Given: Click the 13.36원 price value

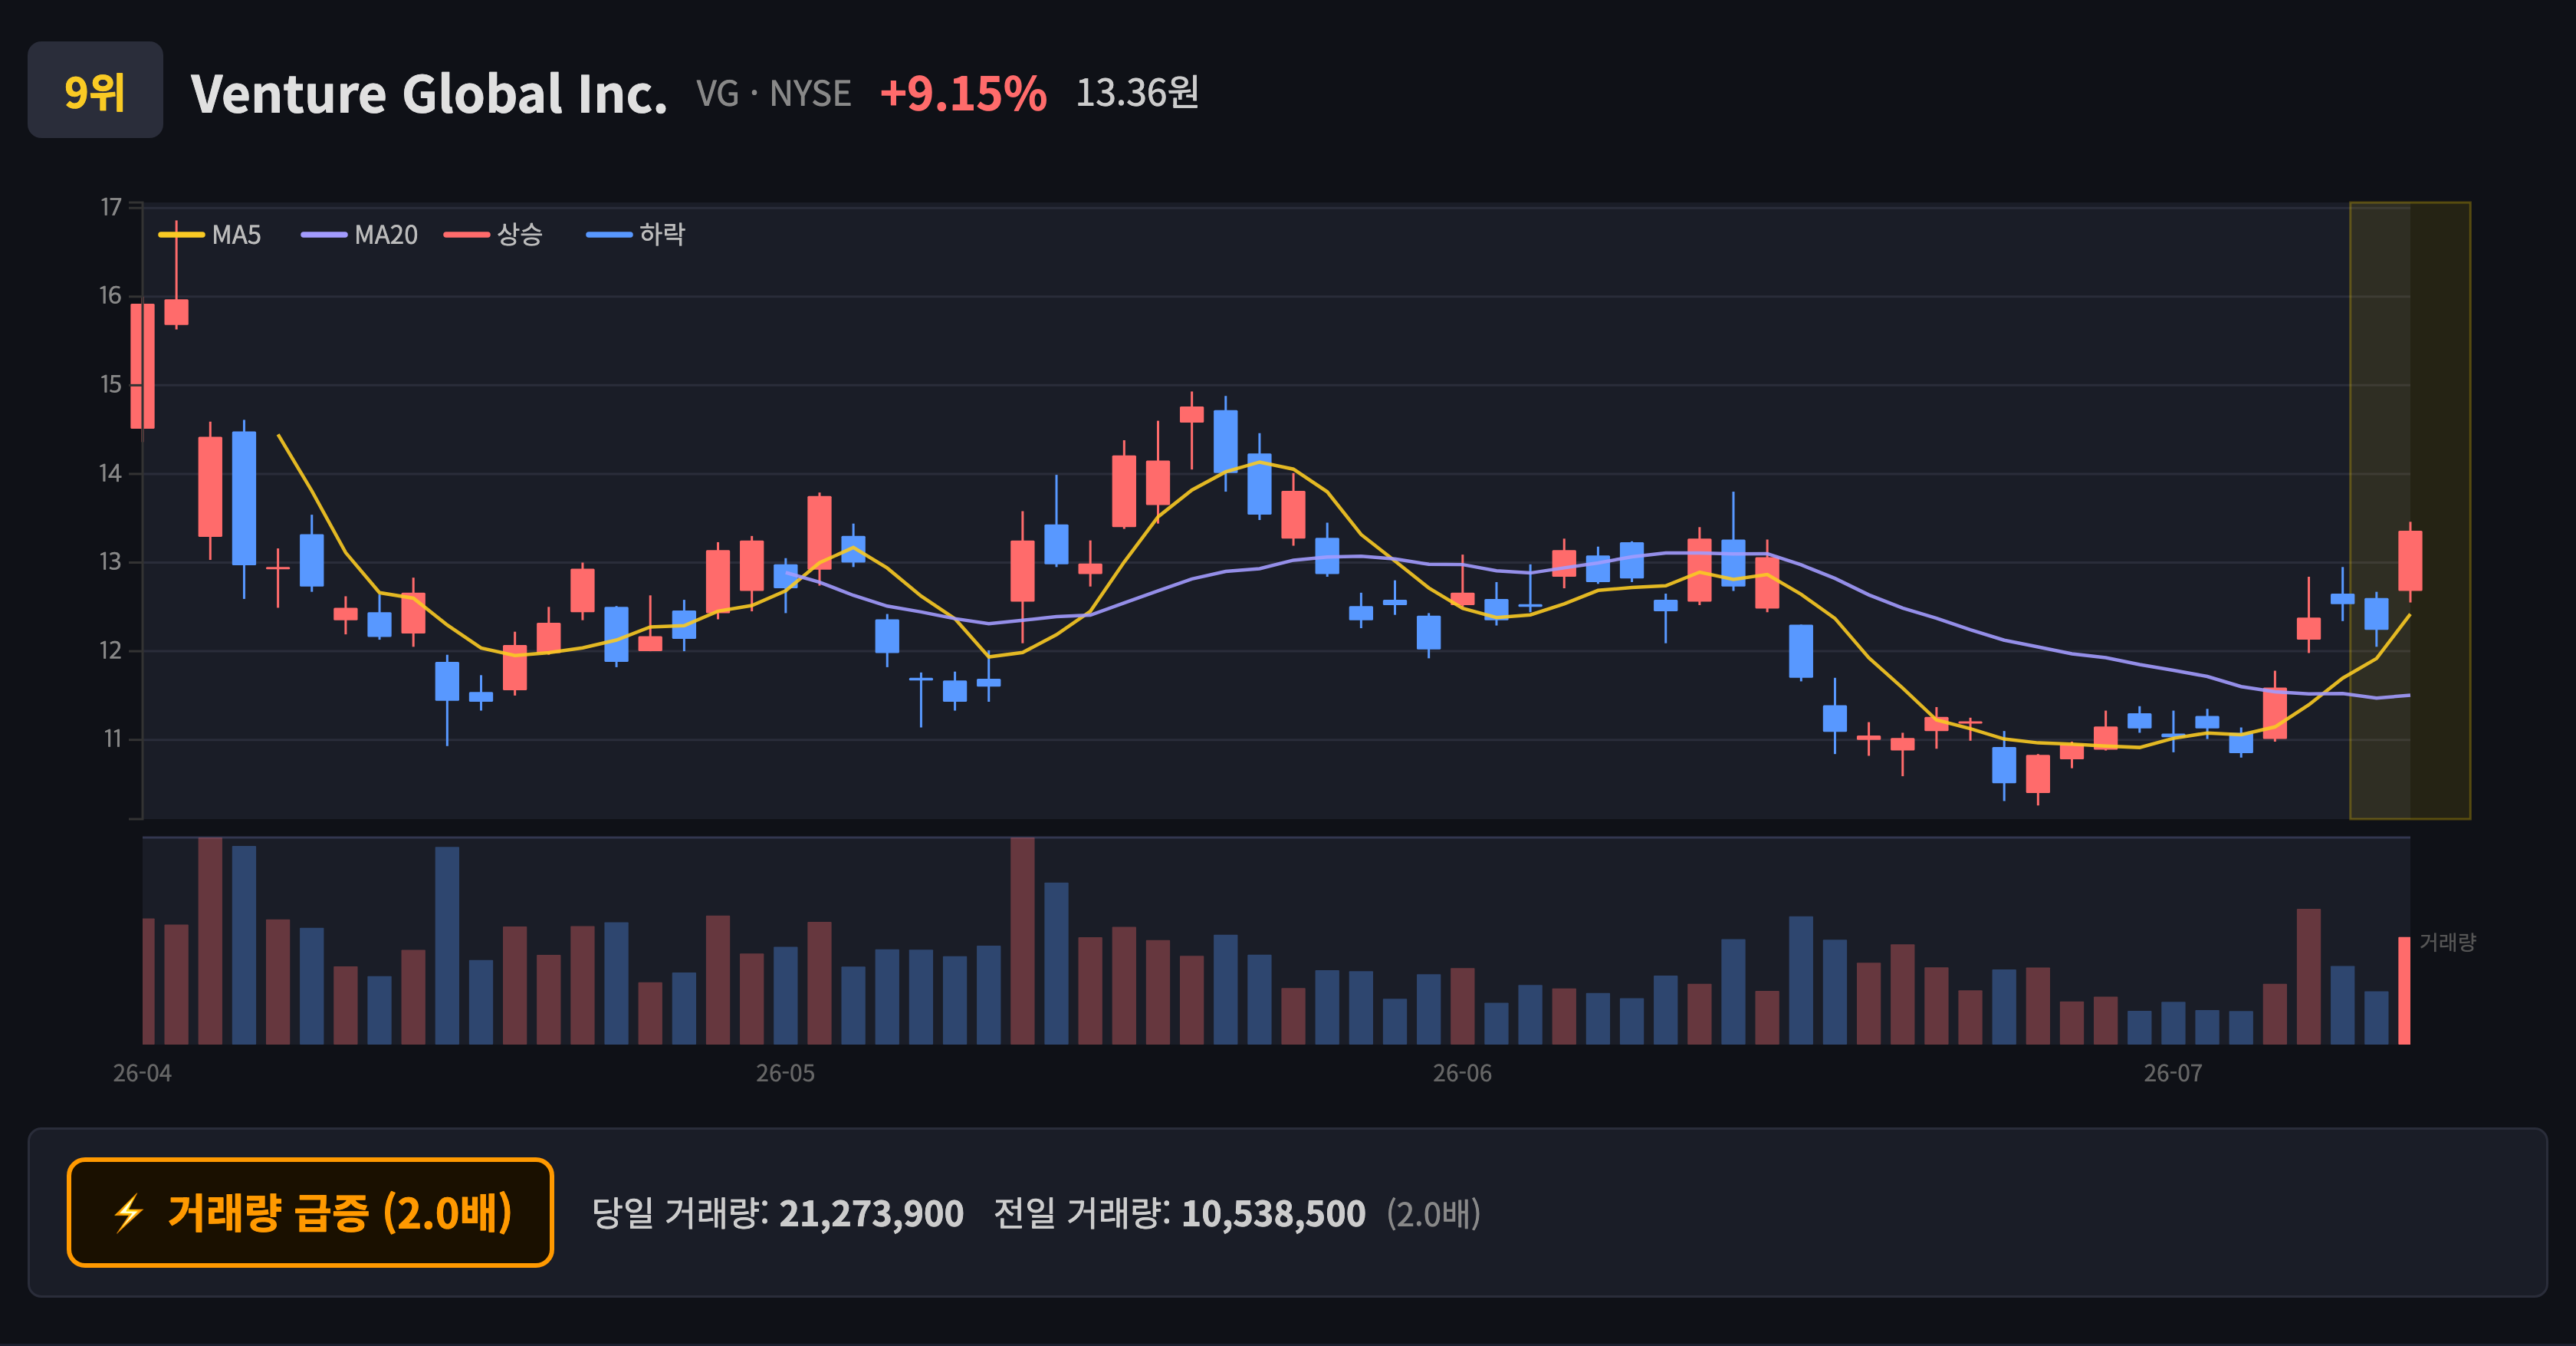Looking at the screenshot, I should (1137, 93).
